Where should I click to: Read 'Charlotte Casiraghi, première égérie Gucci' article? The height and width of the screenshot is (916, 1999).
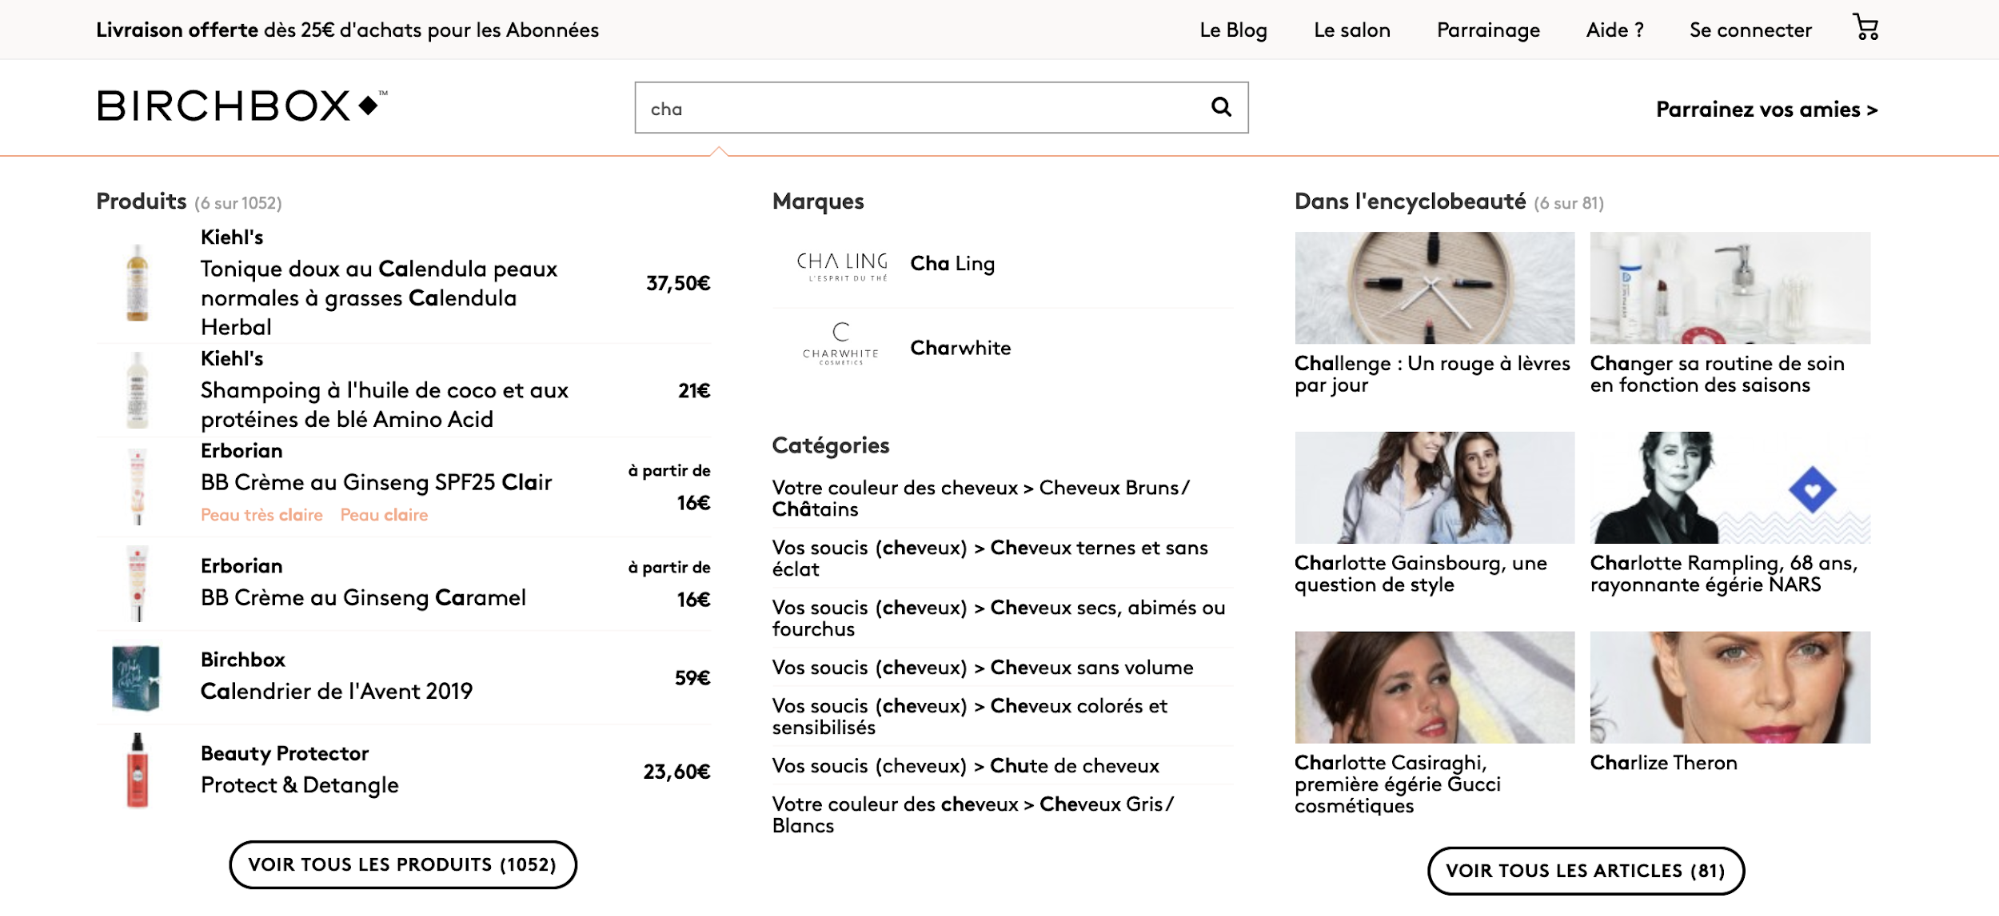coord(1398,784)
